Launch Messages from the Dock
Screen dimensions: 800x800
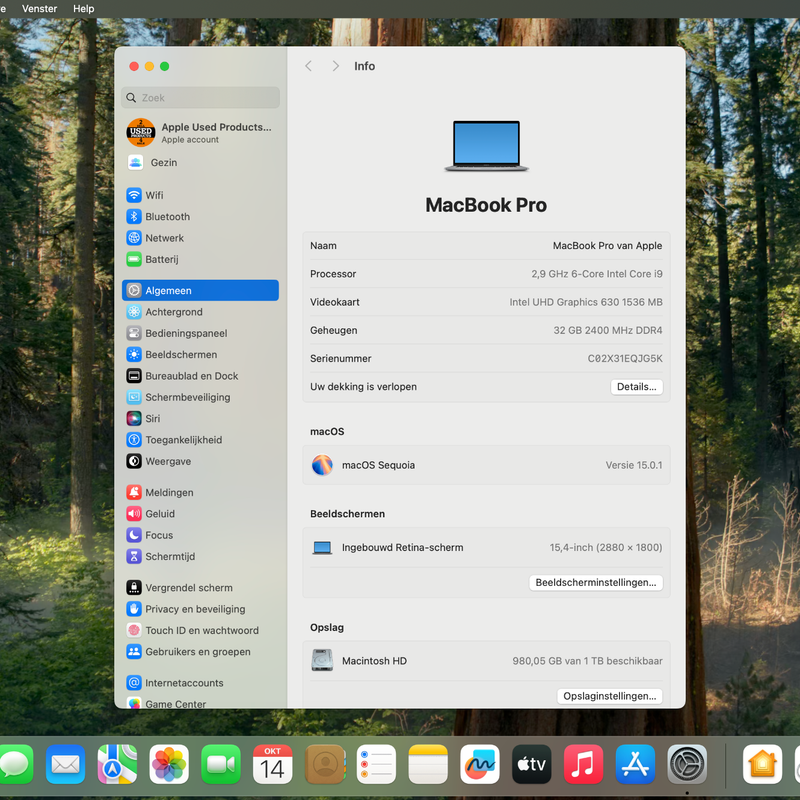(14, 764)
